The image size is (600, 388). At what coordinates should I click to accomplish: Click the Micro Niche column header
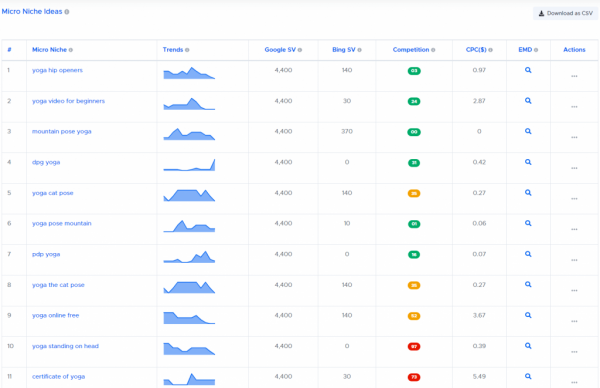[x=49, y=50]
